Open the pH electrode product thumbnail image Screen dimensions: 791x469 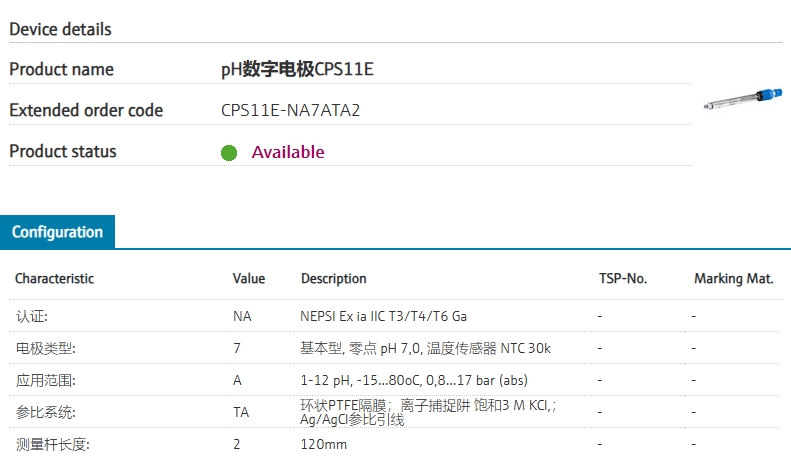coord(741,97)
